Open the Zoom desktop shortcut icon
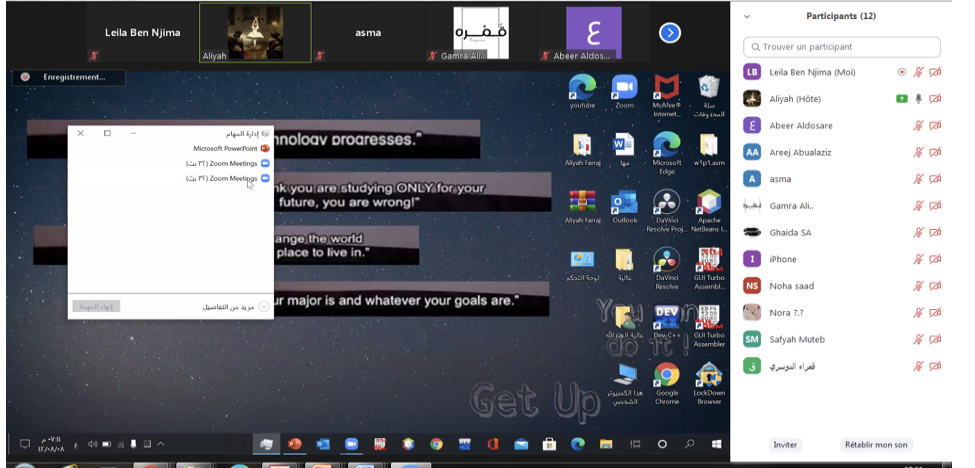Image resolution: width=975 pixels, height=468 pixels. 624,88
